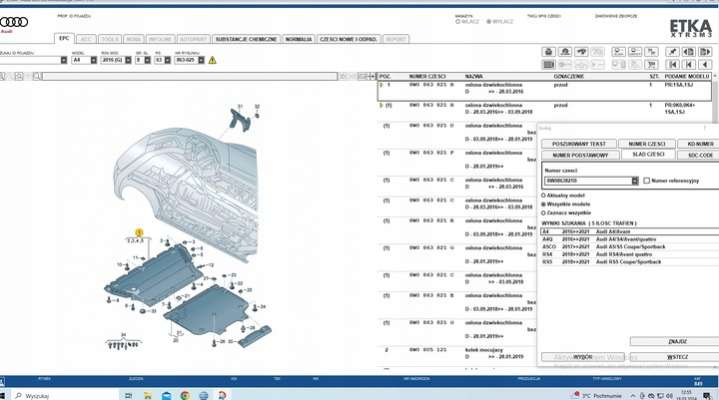Screen dimensions: 719x400
Task: Open File Explorer from the taskbar
Action: (148, 395)
